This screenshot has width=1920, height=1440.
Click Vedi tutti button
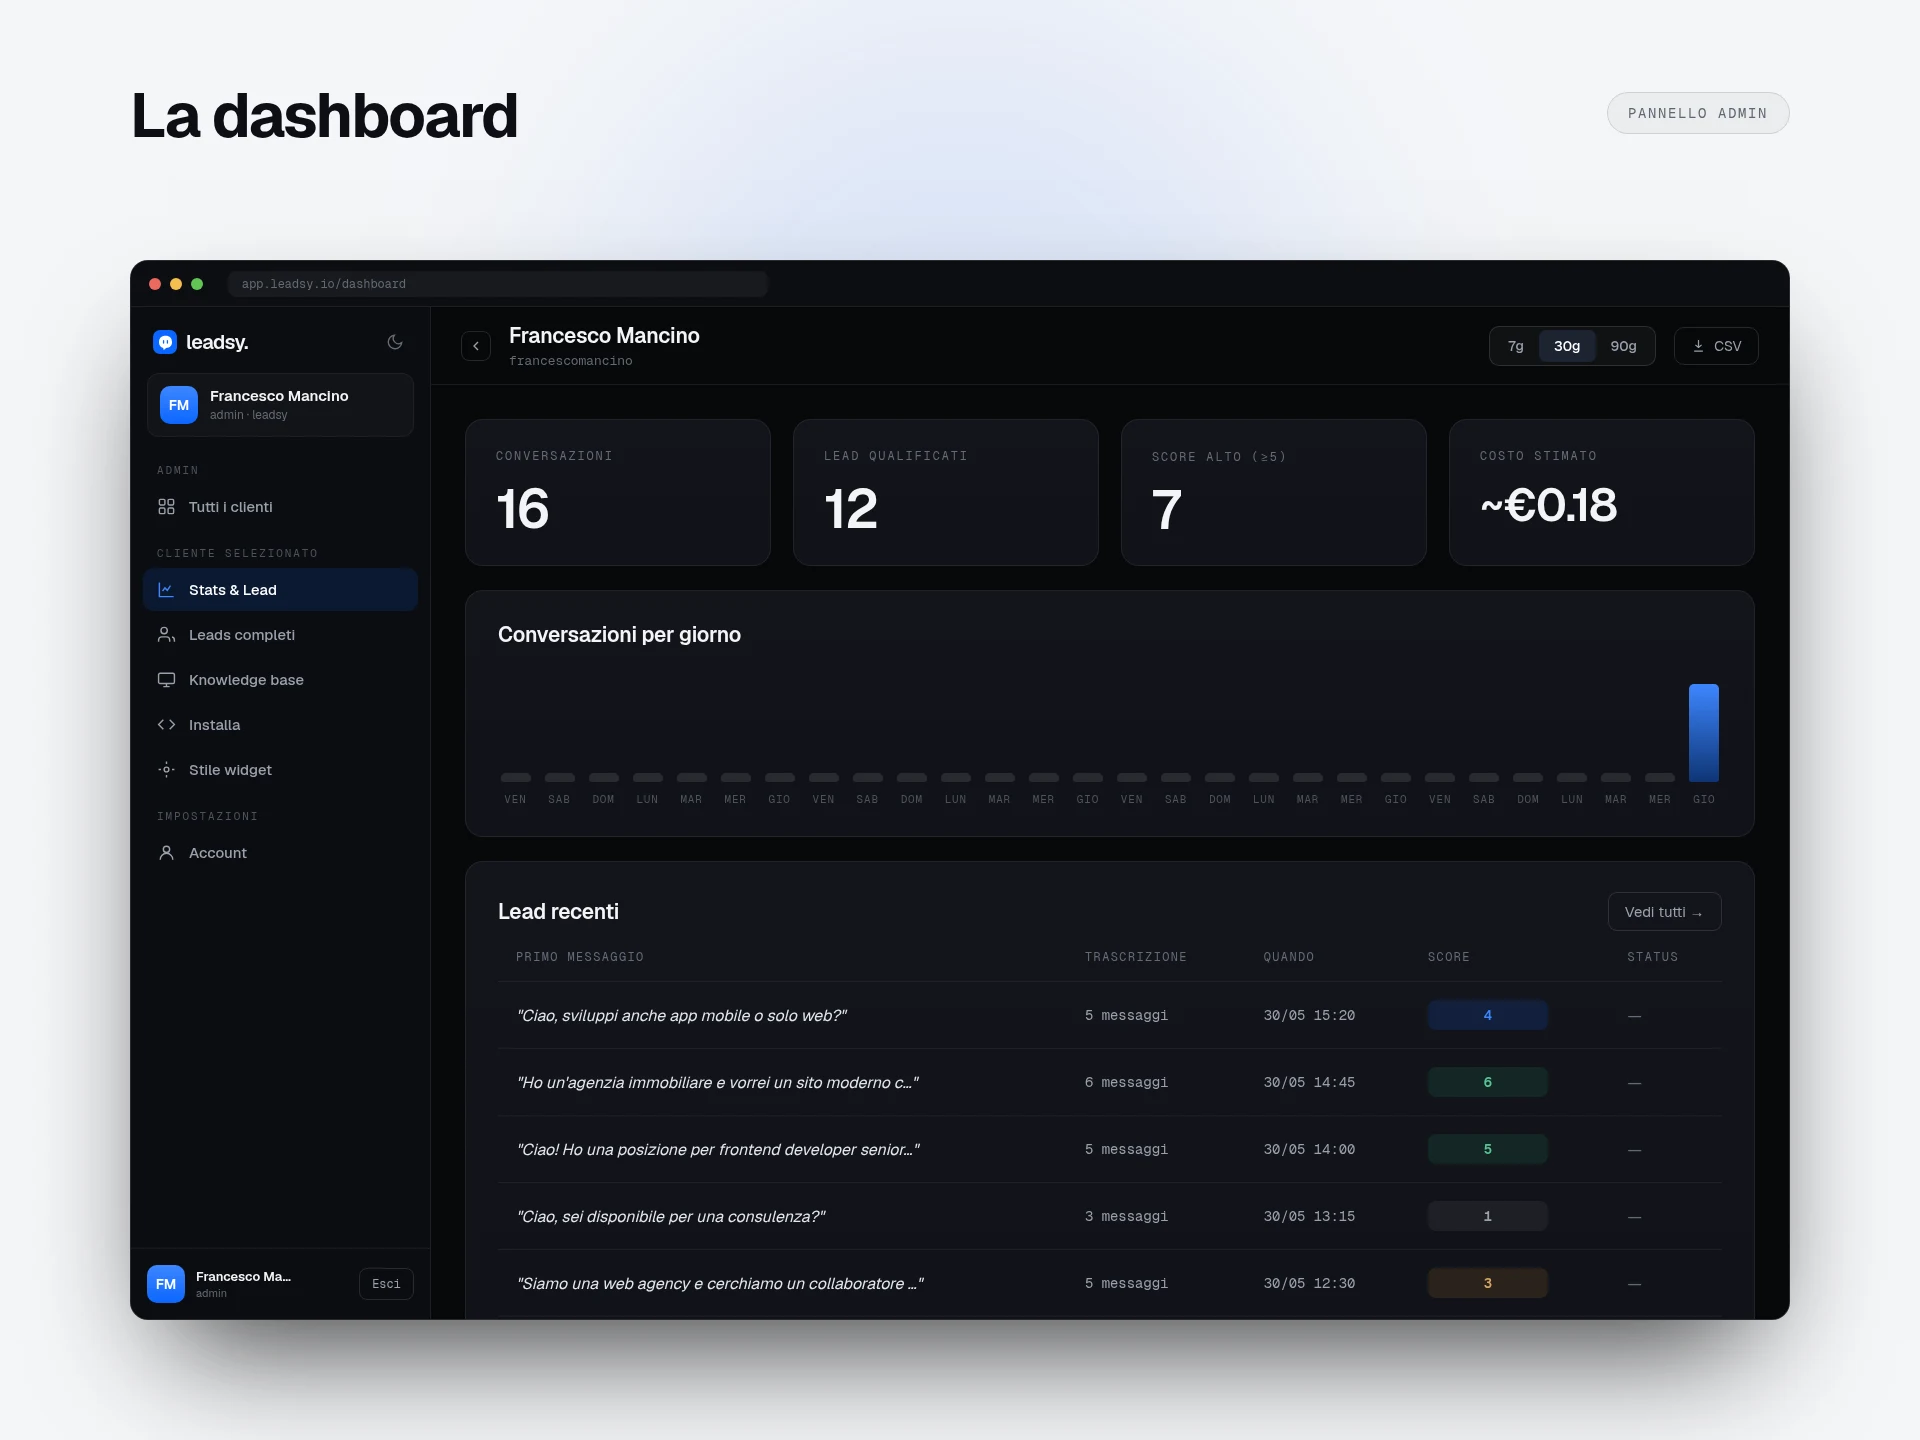coord(1664,912)
